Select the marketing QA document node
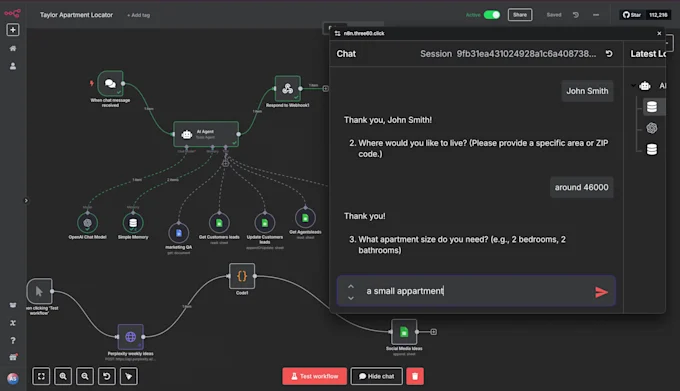The height and width of the screenshot is (391, 680). pos(178,233)
